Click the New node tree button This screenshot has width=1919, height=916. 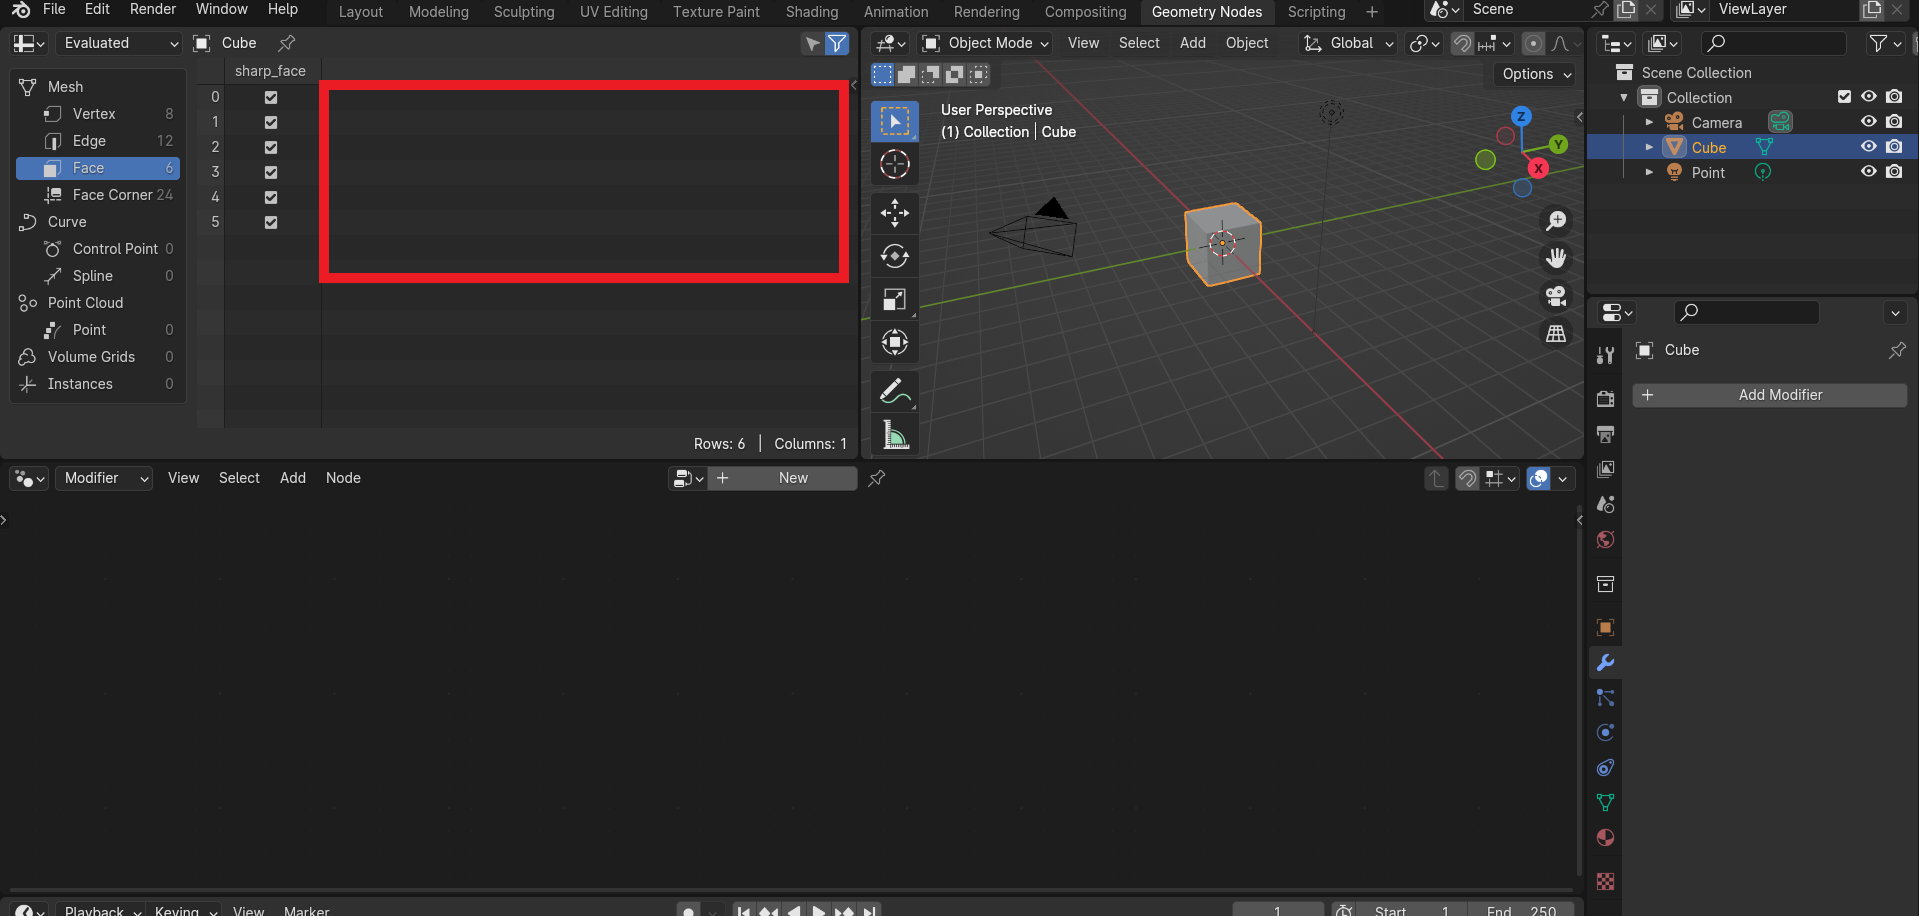tap(782, 478)
